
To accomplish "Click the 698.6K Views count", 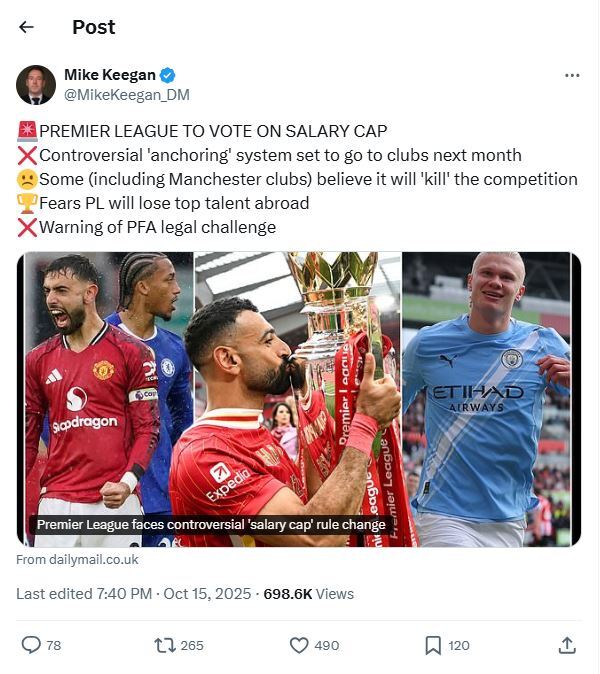I will [309, 594].
